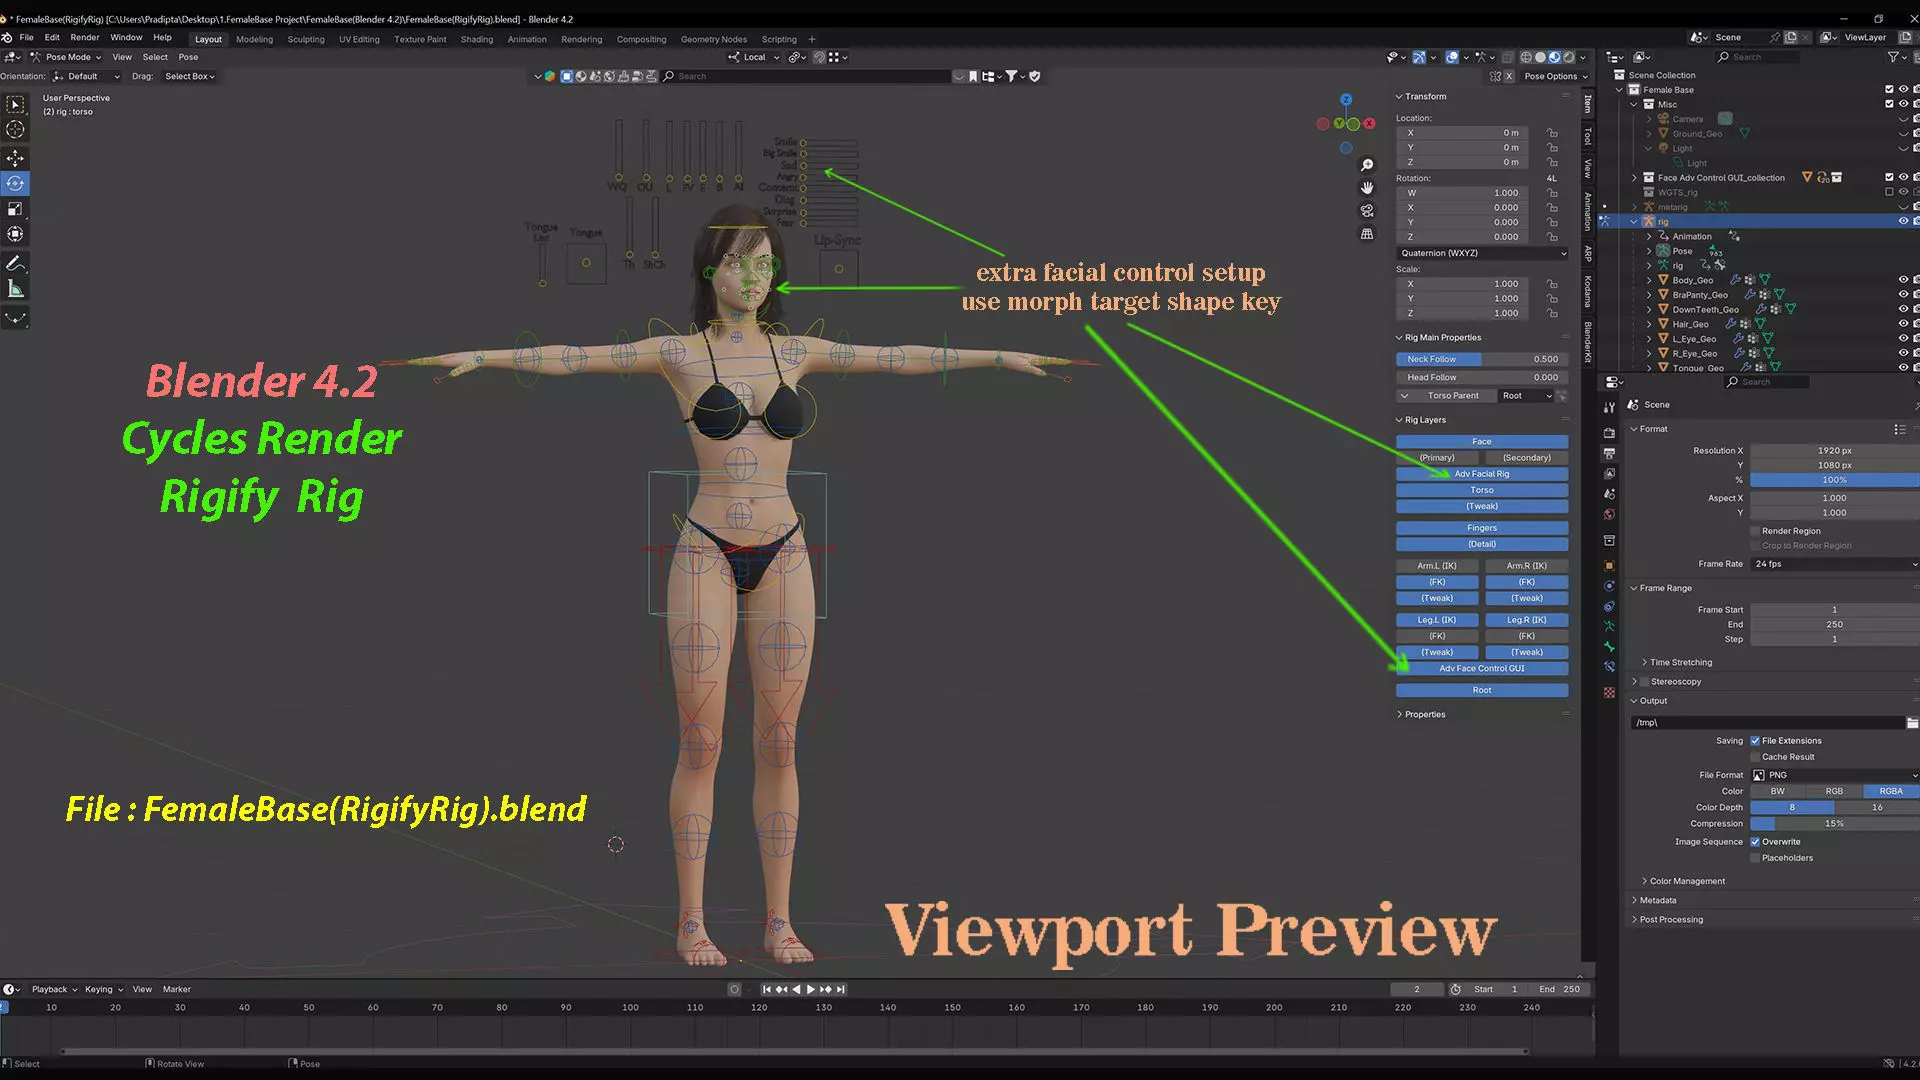The height and width of the screenshot is (1080, 1920).
Task: Open the Render properties tab icon
Action: click(1609, 433)
